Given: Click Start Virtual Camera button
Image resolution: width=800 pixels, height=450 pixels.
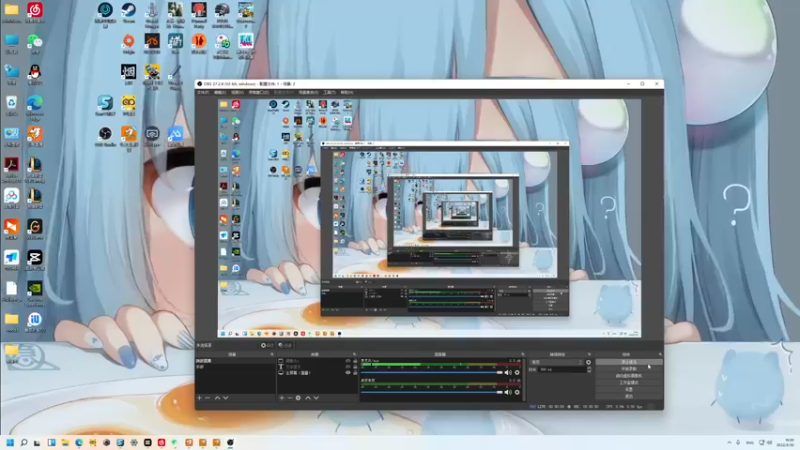Looking at the screenshot, I should coord(629,376).
